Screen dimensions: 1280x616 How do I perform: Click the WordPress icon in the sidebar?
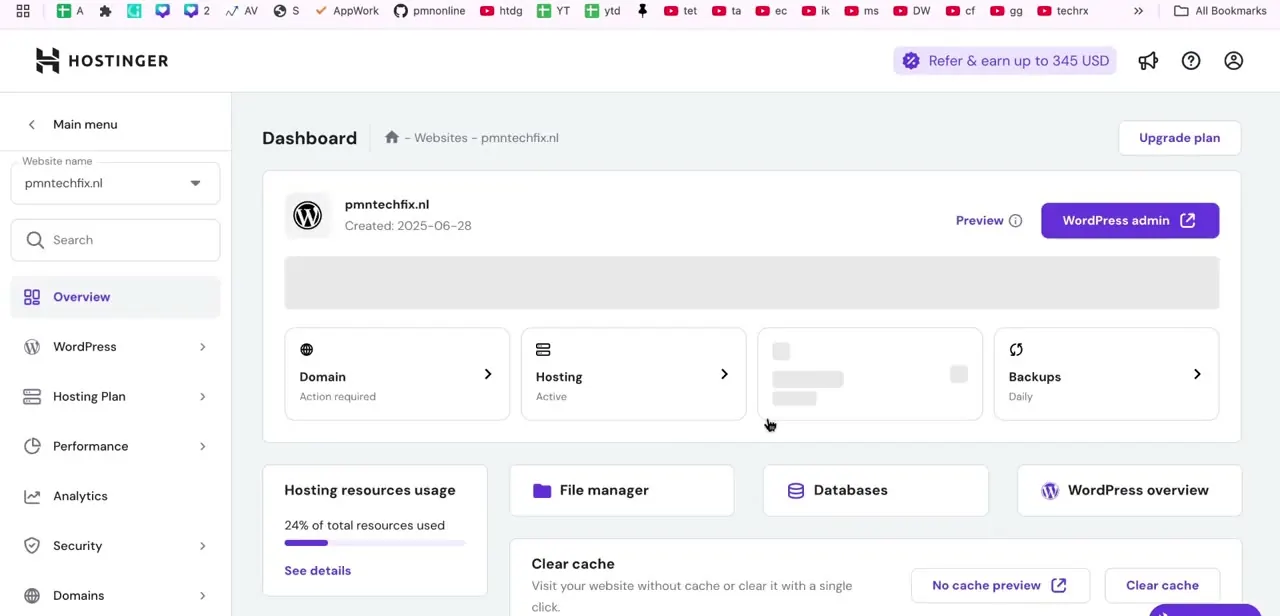32,347
